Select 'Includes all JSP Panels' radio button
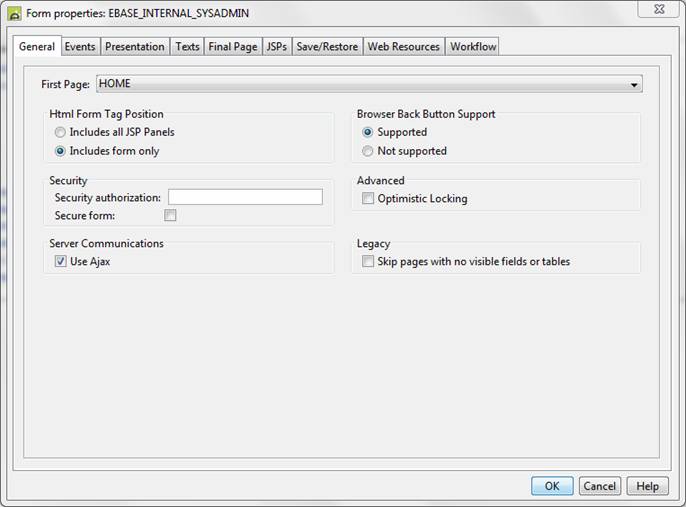Viewport: 686px width, 507px height. pos(62,132)
